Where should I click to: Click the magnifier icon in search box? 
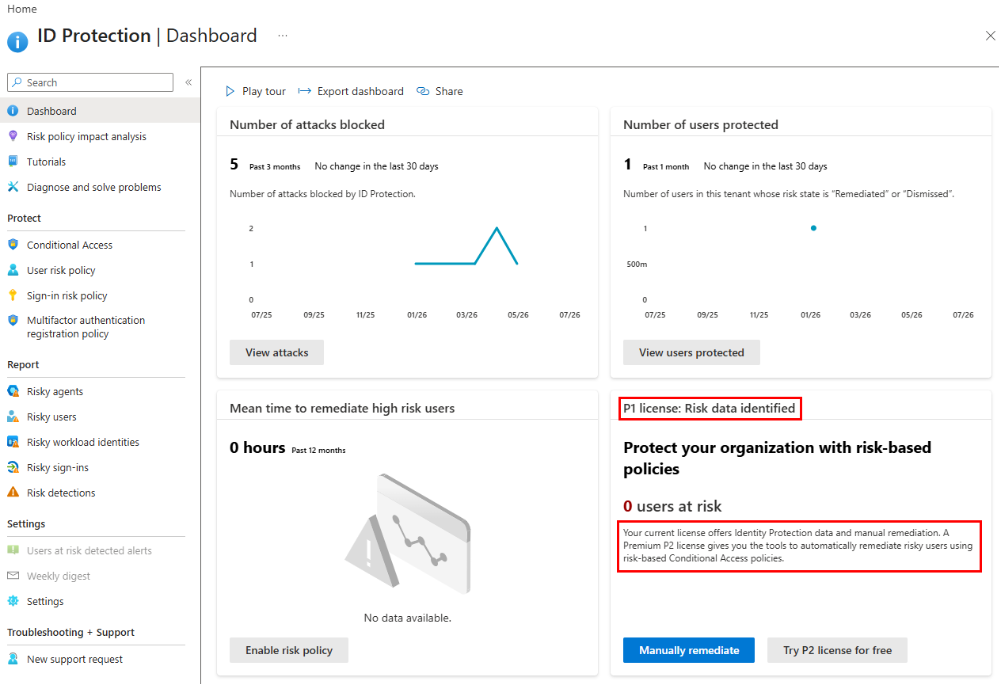17,82
